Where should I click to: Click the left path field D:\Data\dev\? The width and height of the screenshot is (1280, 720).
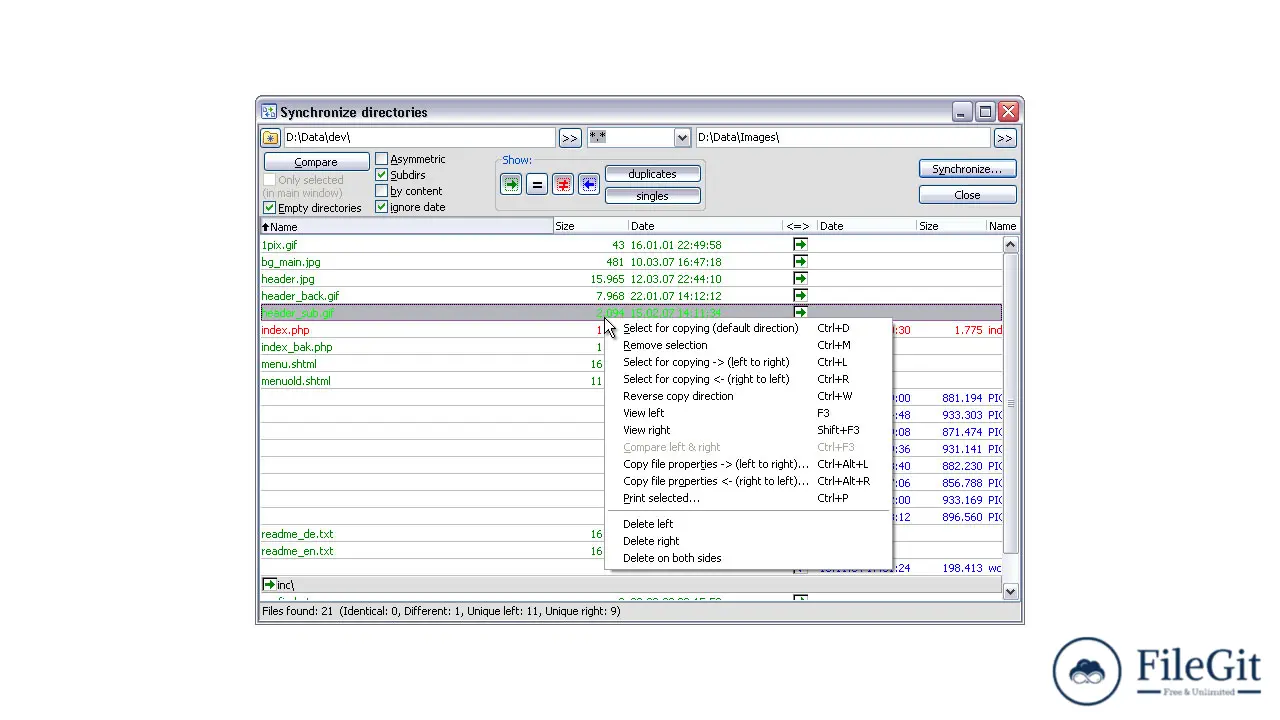click(418, 138)
